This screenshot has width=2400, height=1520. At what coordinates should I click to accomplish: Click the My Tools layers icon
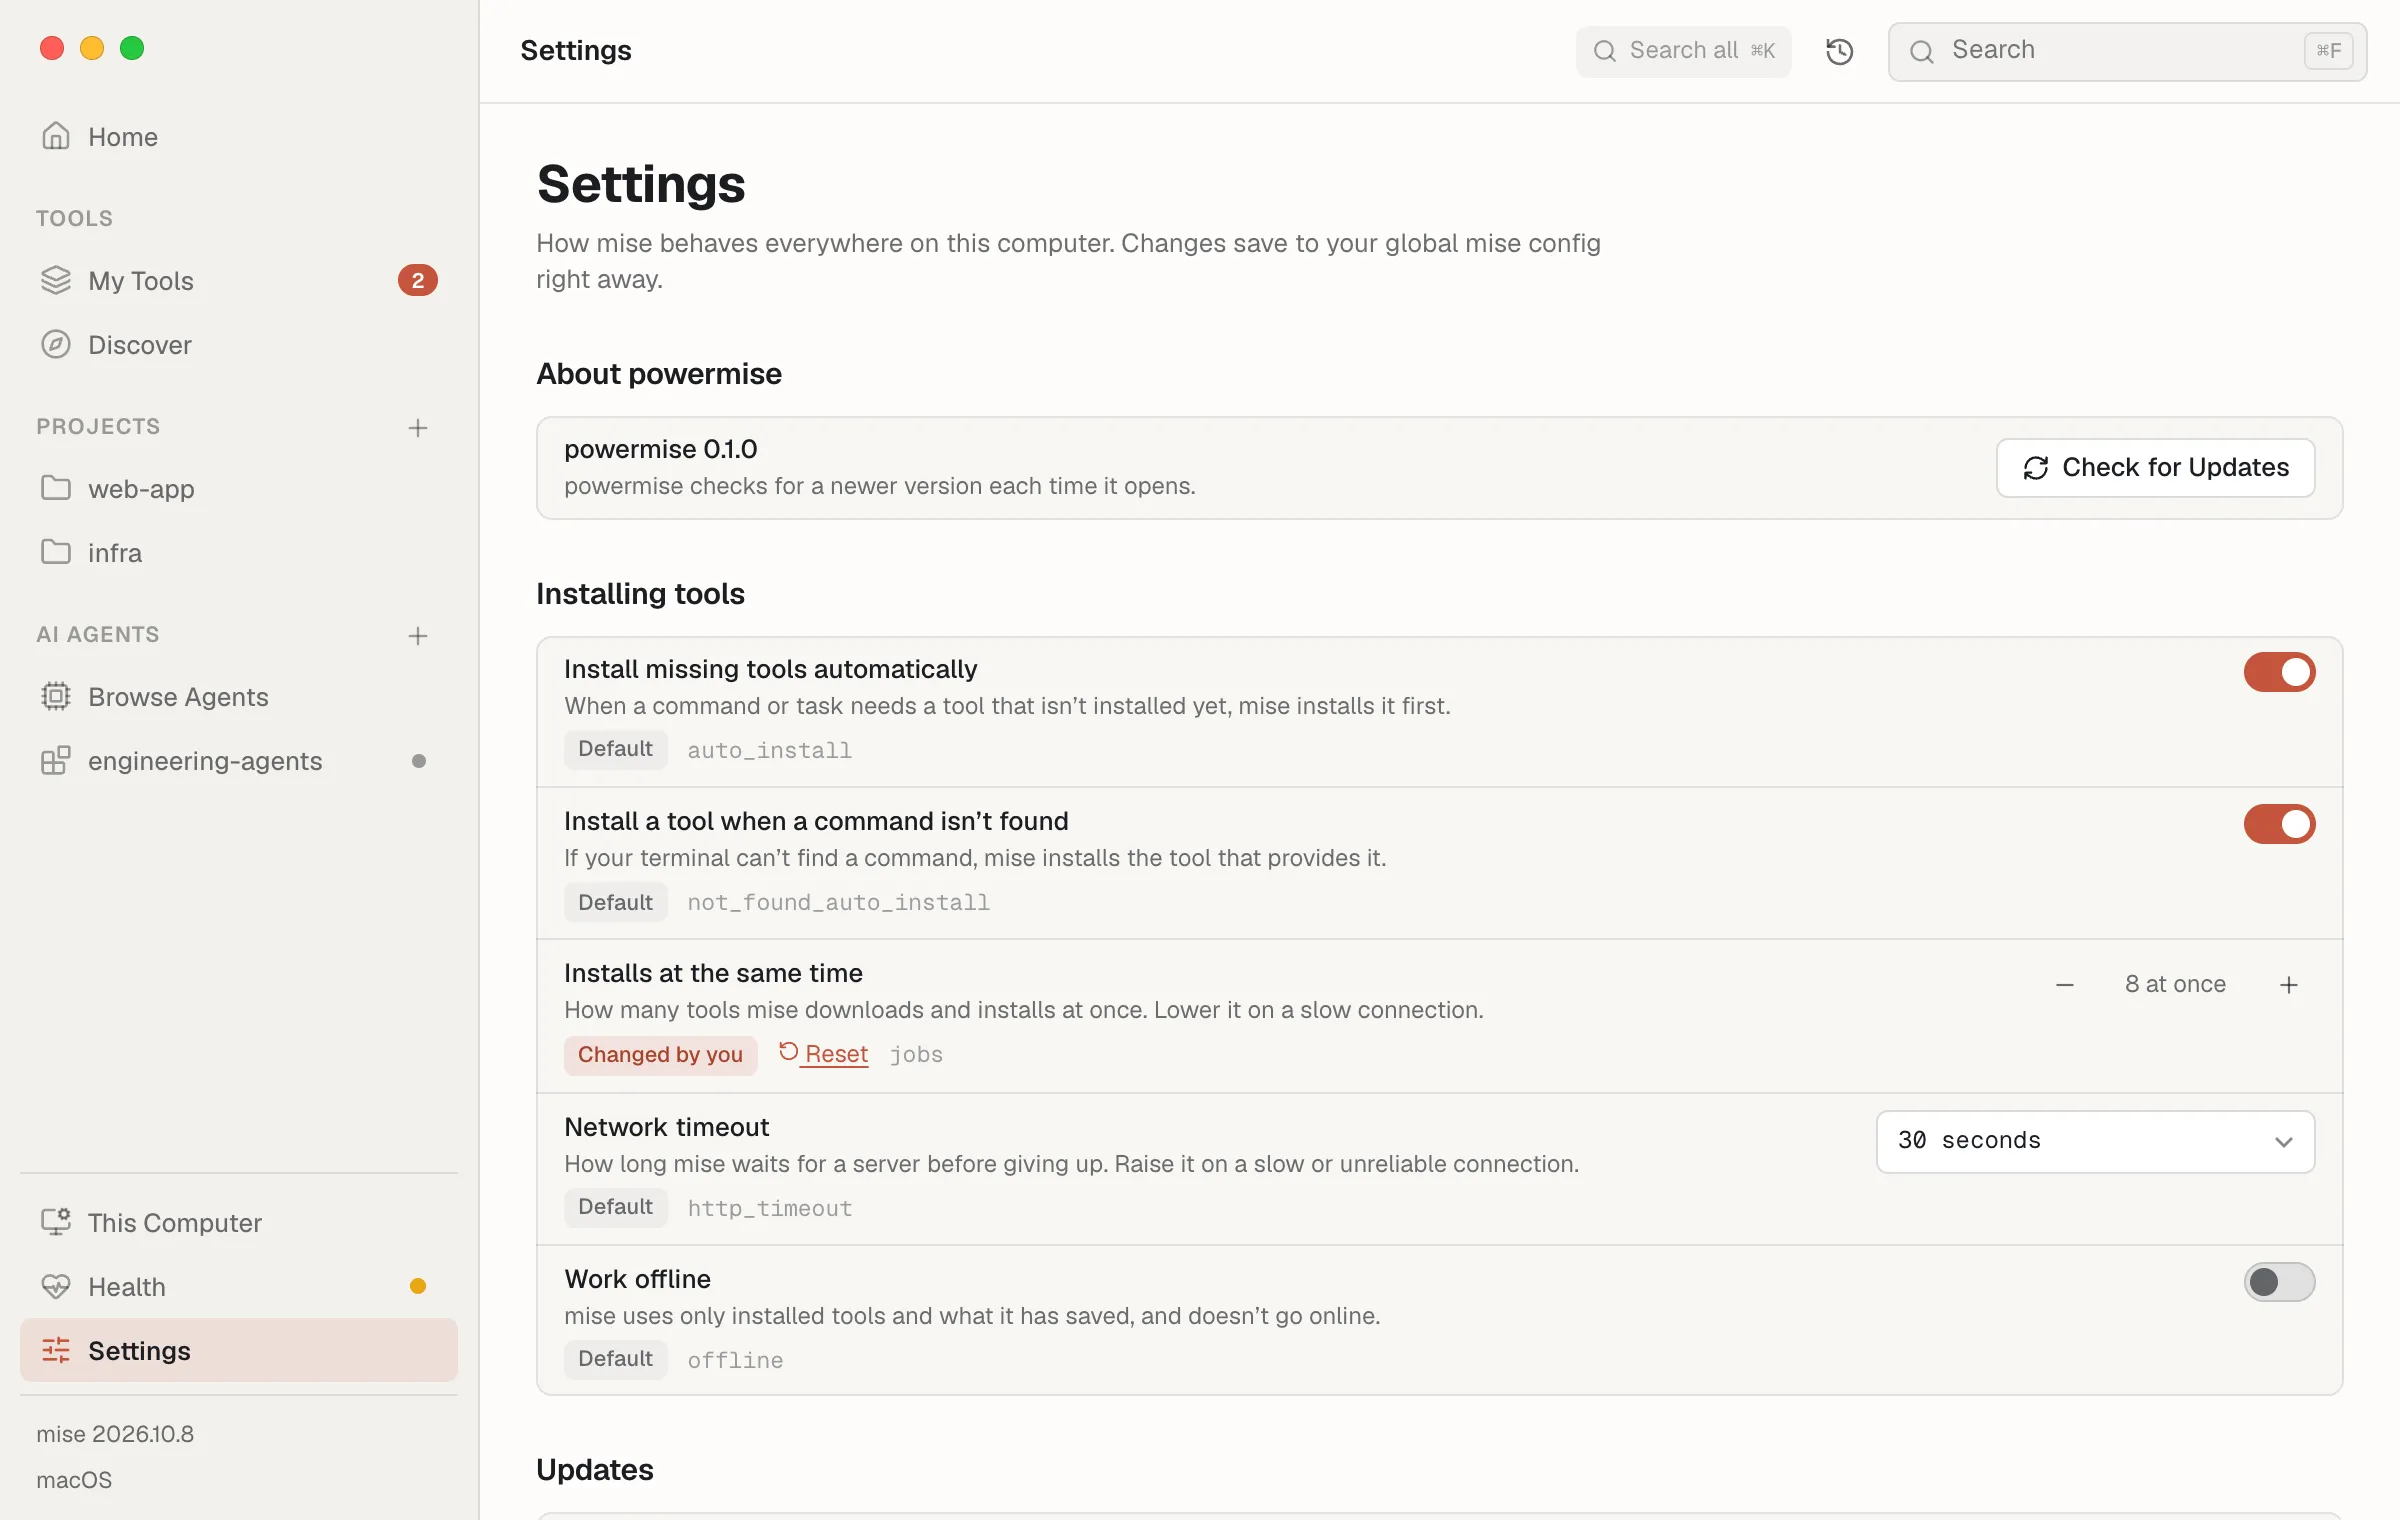point(56,280)
